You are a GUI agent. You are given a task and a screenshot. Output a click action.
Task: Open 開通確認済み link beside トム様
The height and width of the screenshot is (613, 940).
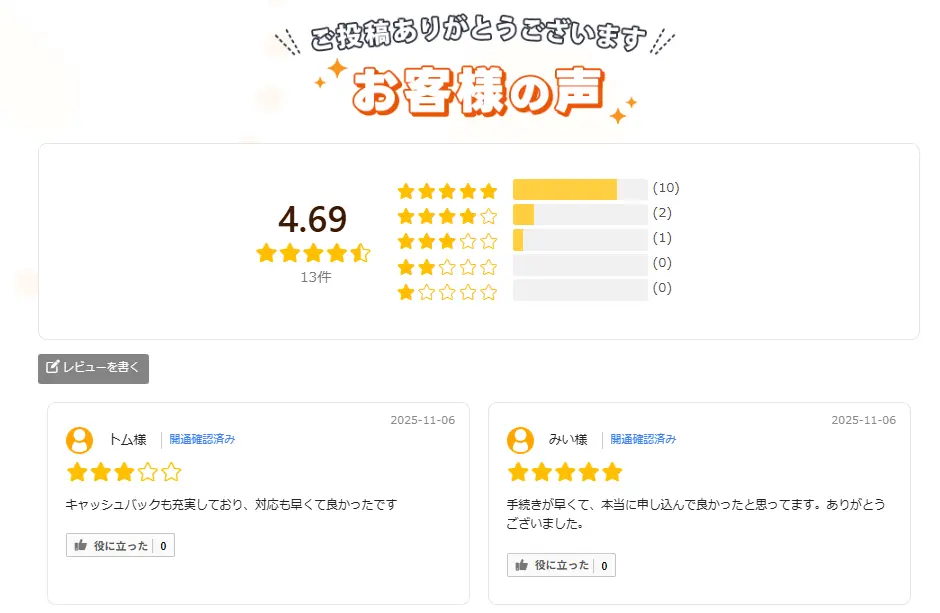(x=202, y=439)
